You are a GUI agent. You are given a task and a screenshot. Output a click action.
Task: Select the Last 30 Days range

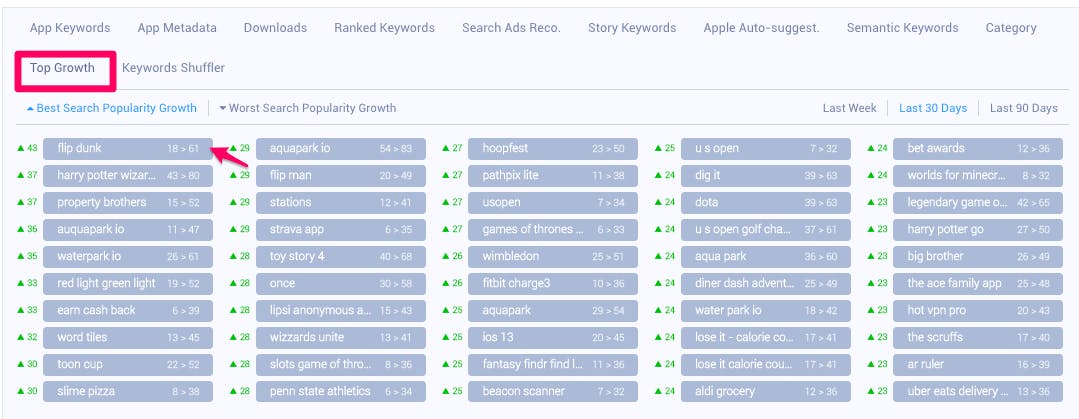[933, 108]
